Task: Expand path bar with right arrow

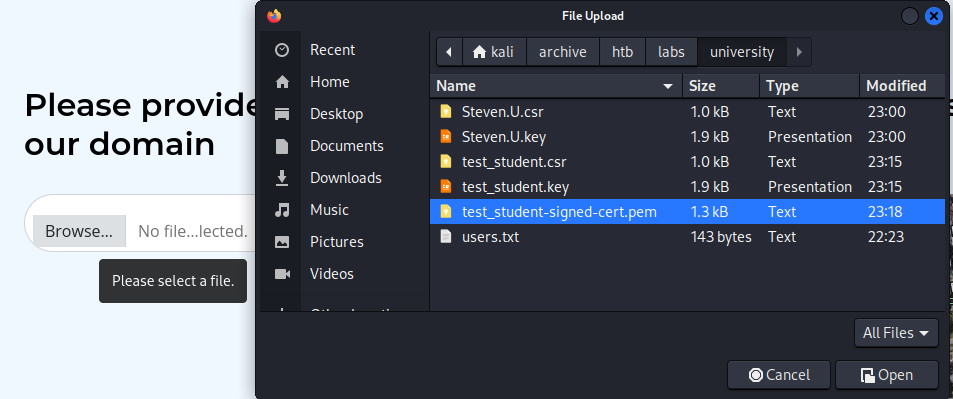Action: point(799,52)
